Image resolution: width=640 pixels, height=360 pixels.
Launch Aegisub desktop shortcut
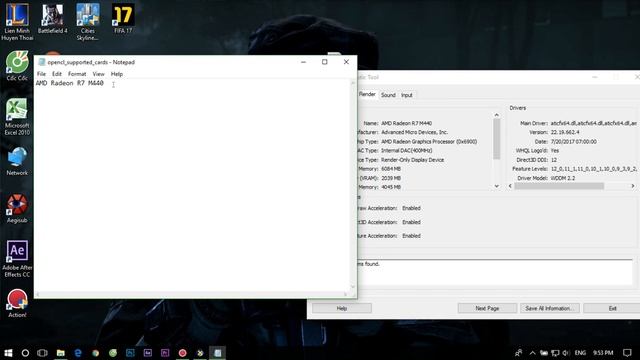(17, 209)
